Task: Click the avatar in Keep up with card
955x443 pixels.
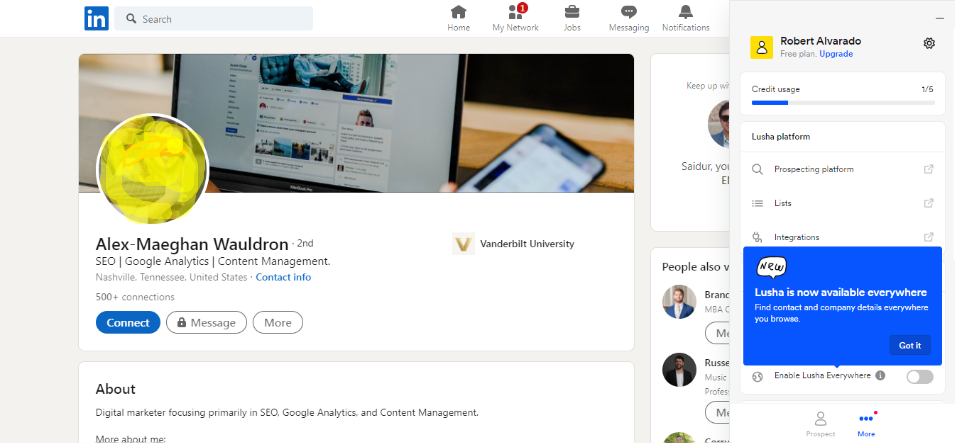Action: 719,124
